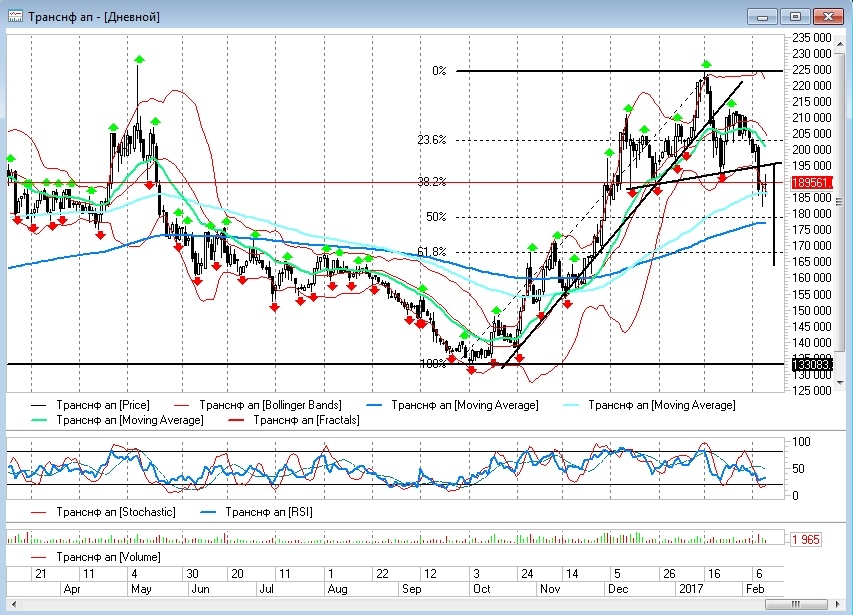This screenshot has width=853, height=615.
Task: Click the 38.2% Fibonacci retracement label
Action: pyautogui.click(x=431, y=182)
